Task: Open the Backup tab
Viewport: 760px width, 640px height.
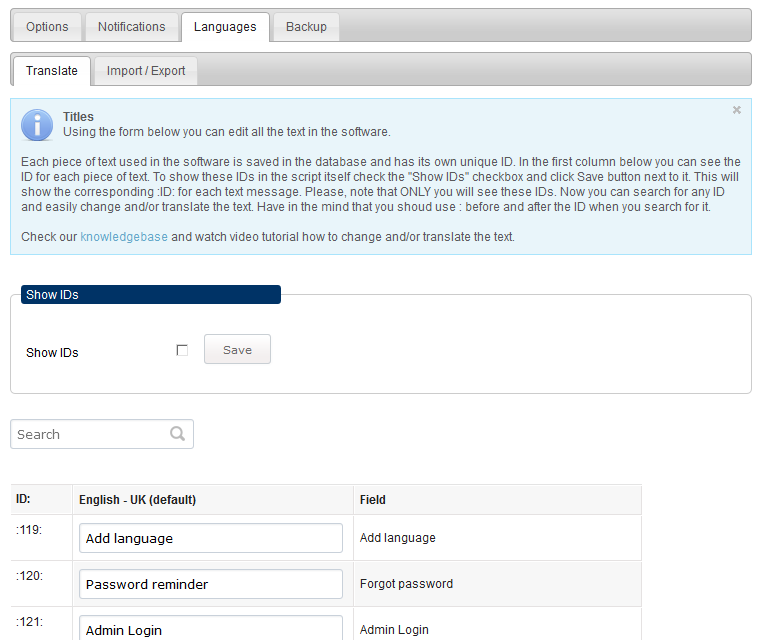Action: tap(306, 27)
